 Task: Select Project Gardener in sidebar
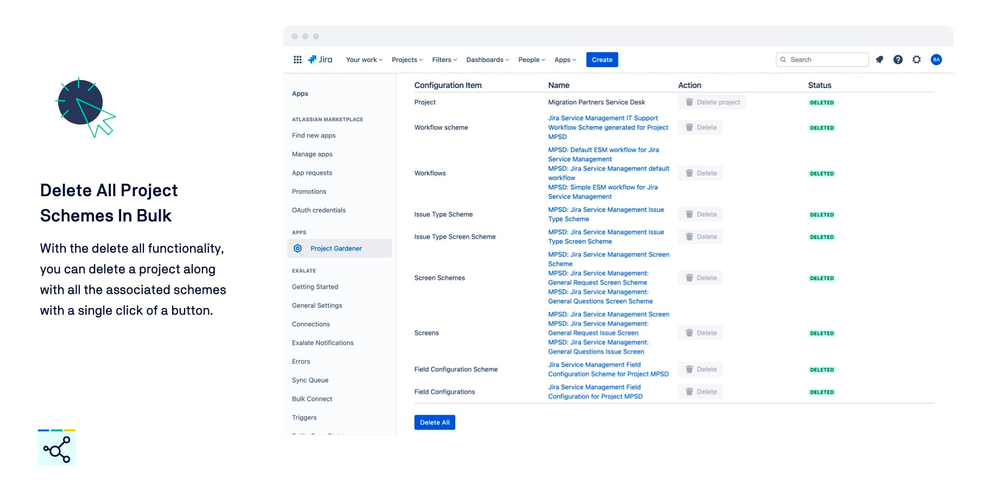click(x=340, y=248)
